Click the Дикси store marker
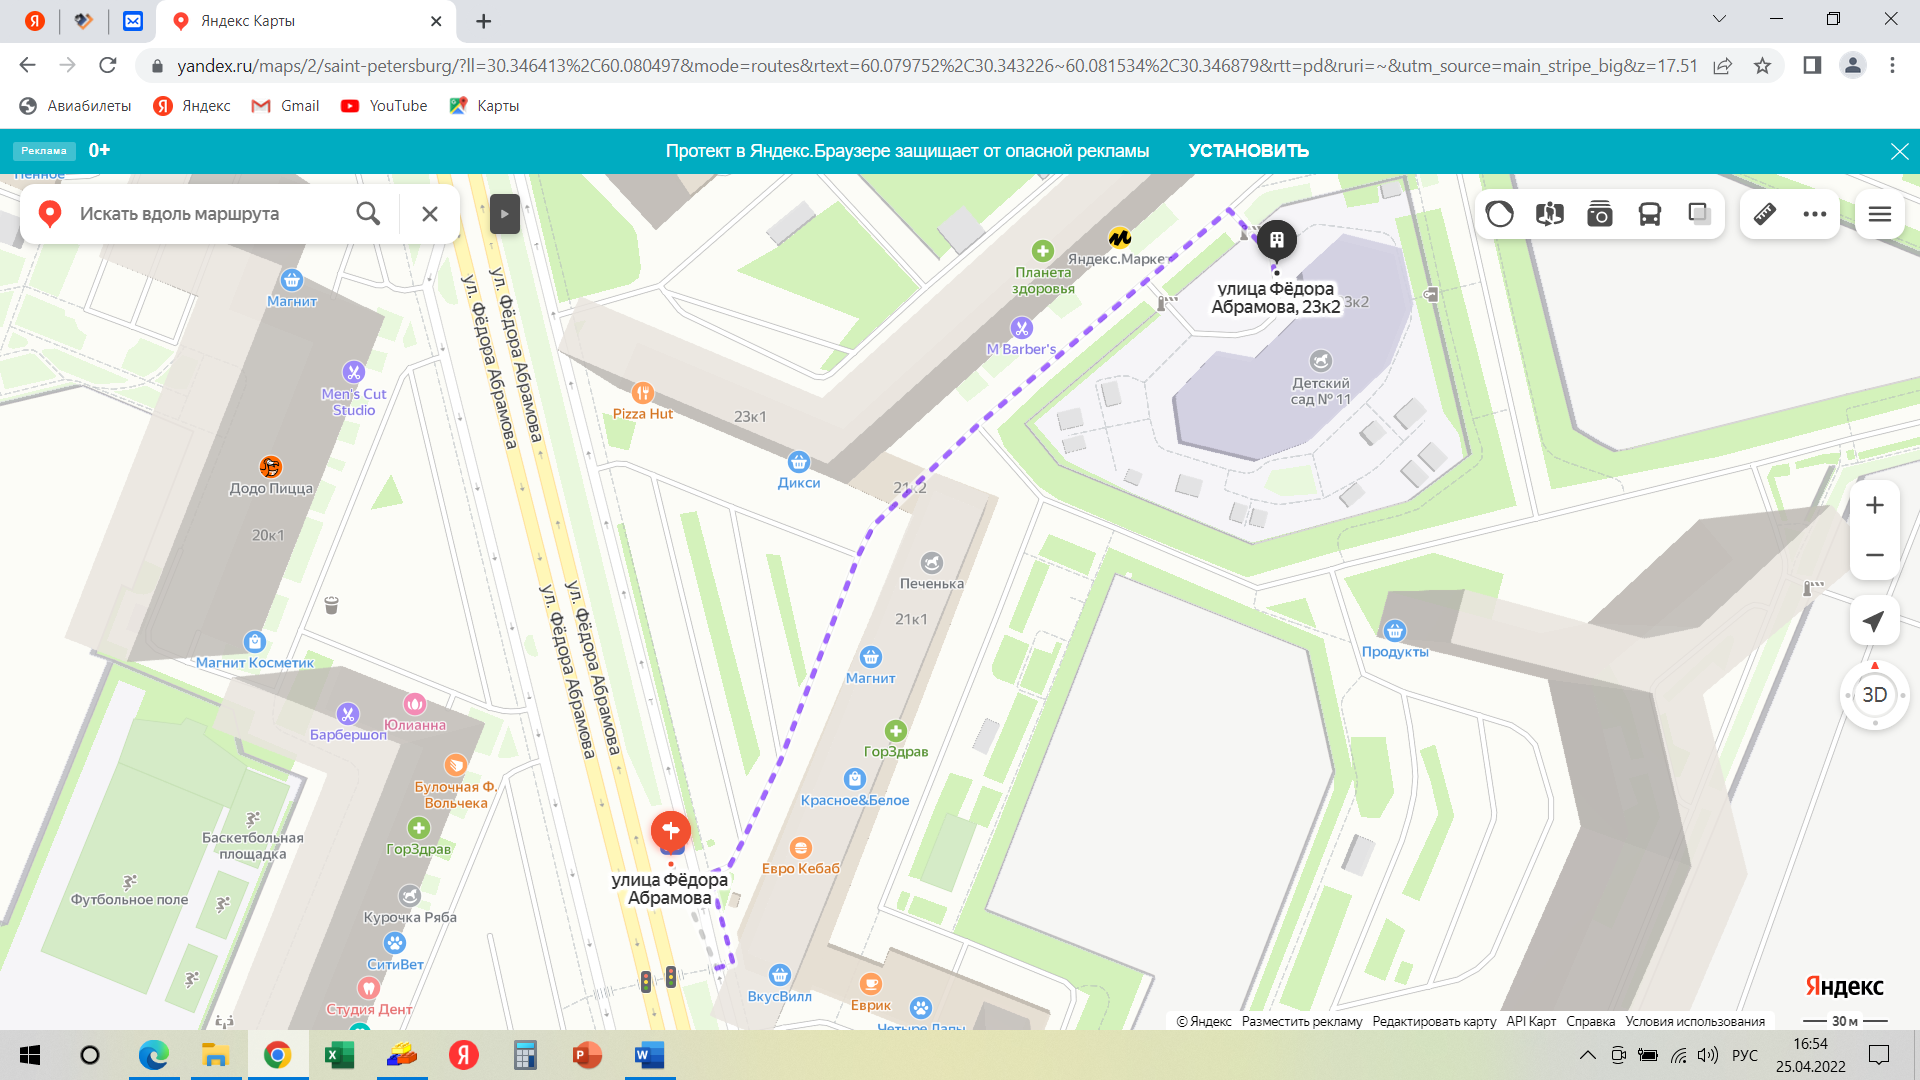Image resolution: width=1920 pixels, height=1080 pixels. (x=798, y=462)
